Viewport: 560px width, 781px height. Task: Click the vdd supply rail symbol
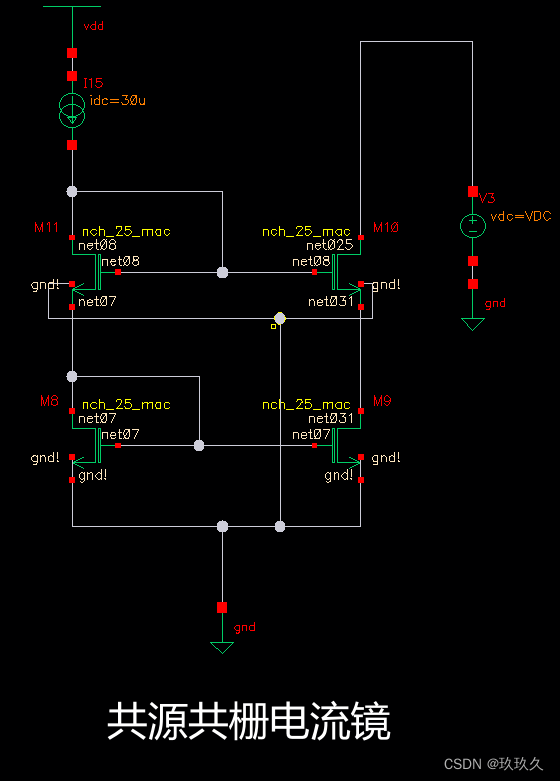(72, 7)
